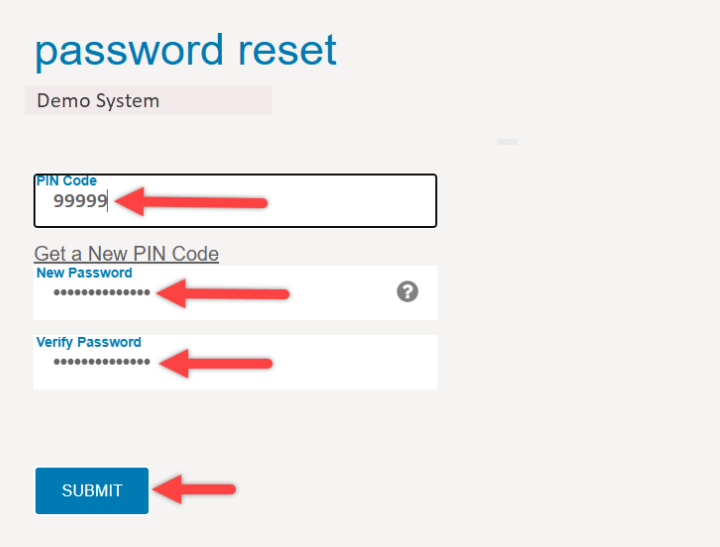Click the 99999 value in the PIN field
Image resolution: width=720 pixels, height=547 pixels.
80,201
